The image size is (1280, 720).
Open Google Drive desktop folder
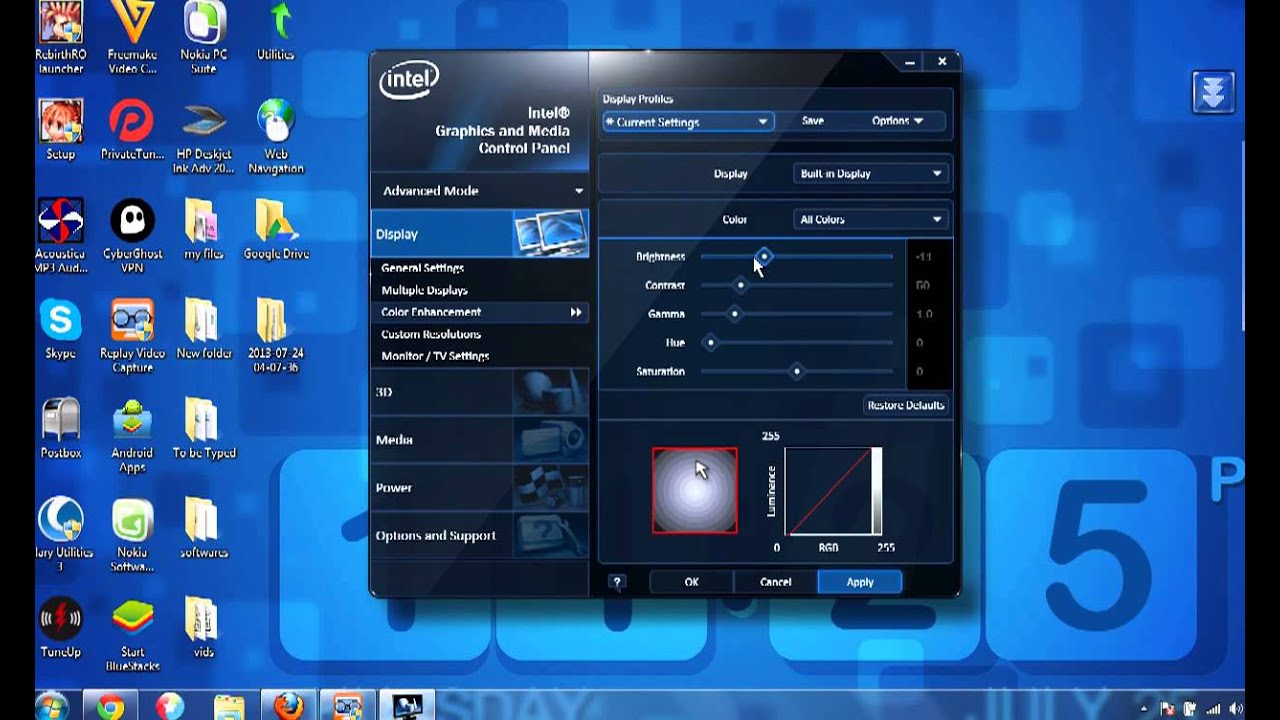[276, 229]
